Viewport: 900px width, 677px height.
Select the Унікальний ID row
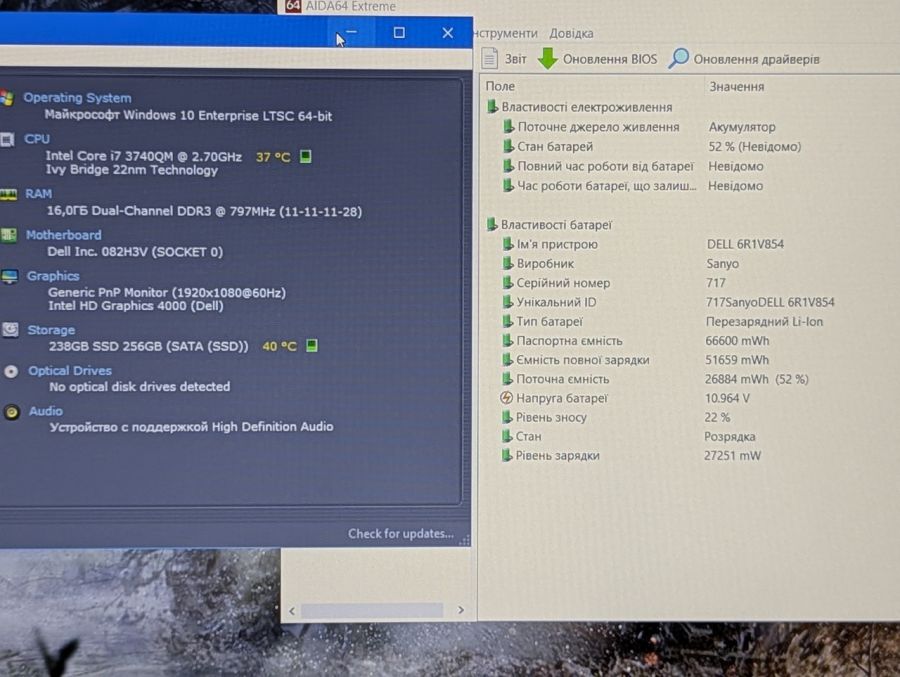[689, 302]
